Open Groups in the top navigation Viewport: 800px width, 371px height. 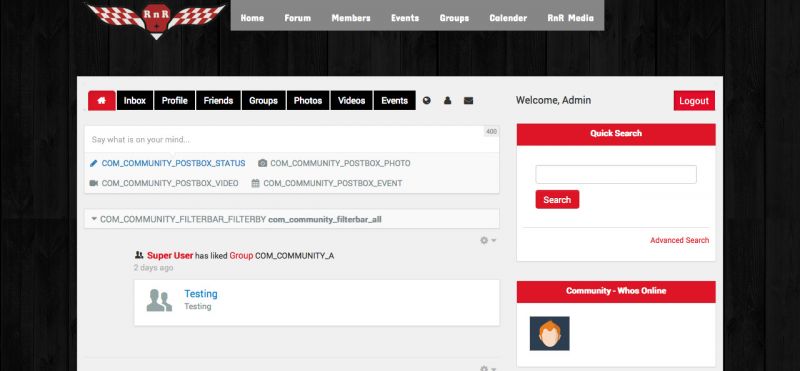[x=454, y=18]
